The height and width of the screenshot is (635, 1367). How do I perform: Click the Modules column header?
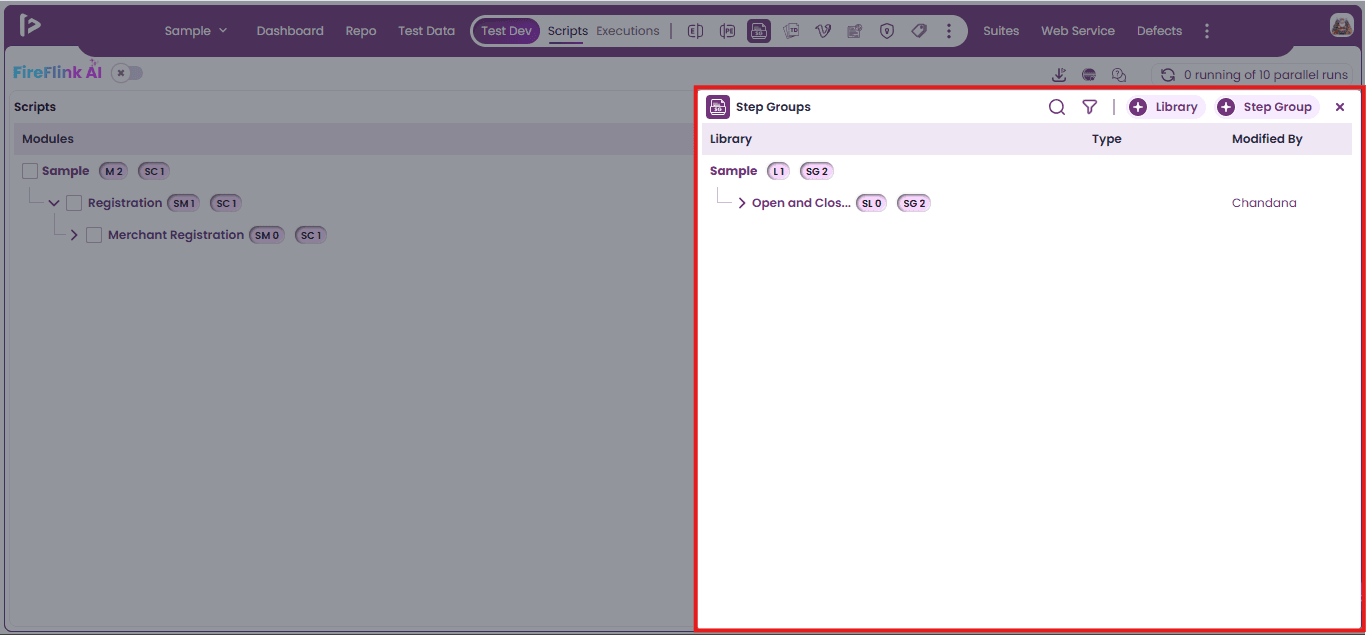point(48,139)
